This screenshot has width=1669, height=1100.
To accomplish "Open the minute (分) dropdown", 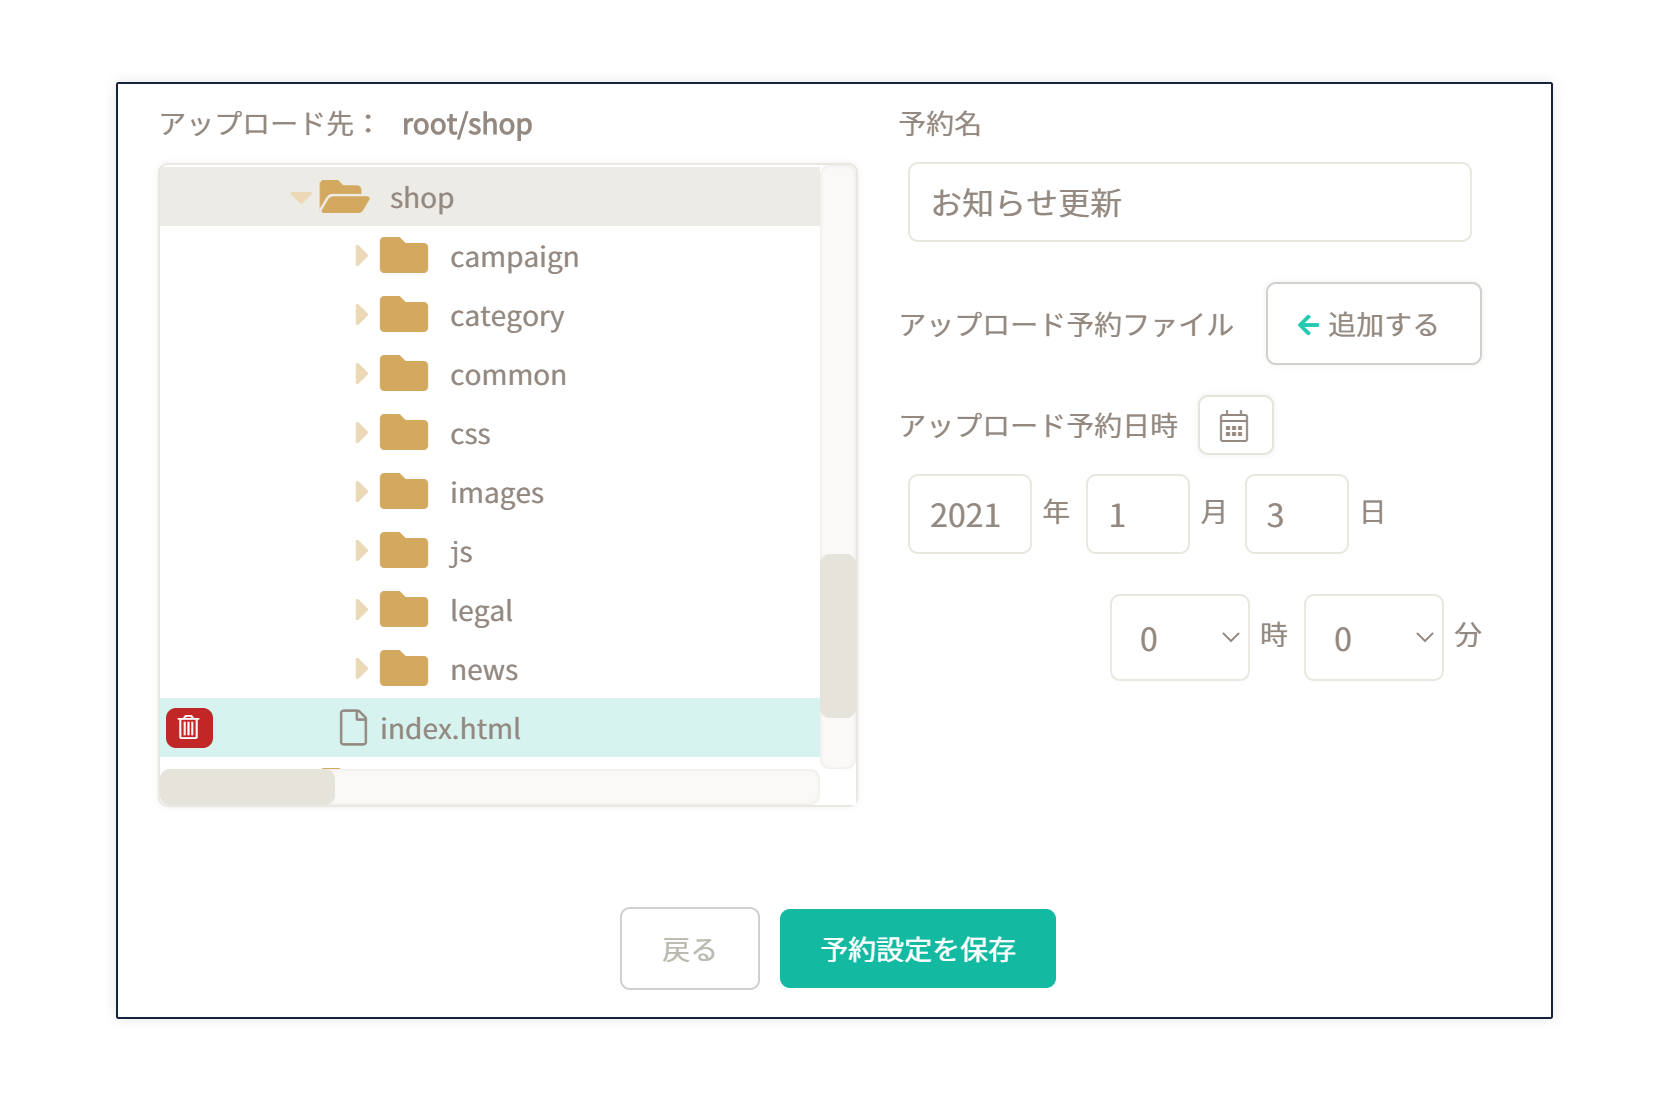I will (x=1374, y=638).
